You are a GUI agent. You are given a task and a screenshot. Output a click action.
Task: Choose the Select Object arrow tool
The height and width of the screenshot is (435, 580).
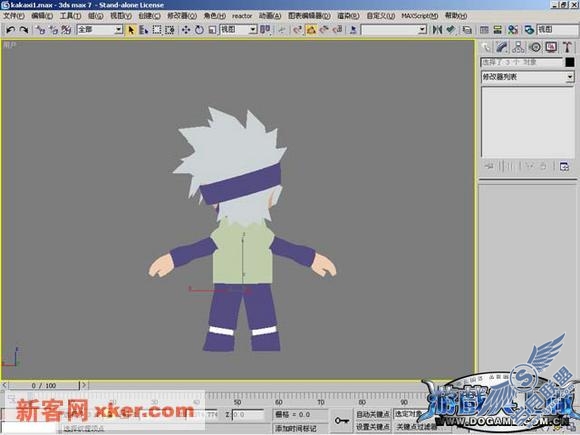(131, 30)
